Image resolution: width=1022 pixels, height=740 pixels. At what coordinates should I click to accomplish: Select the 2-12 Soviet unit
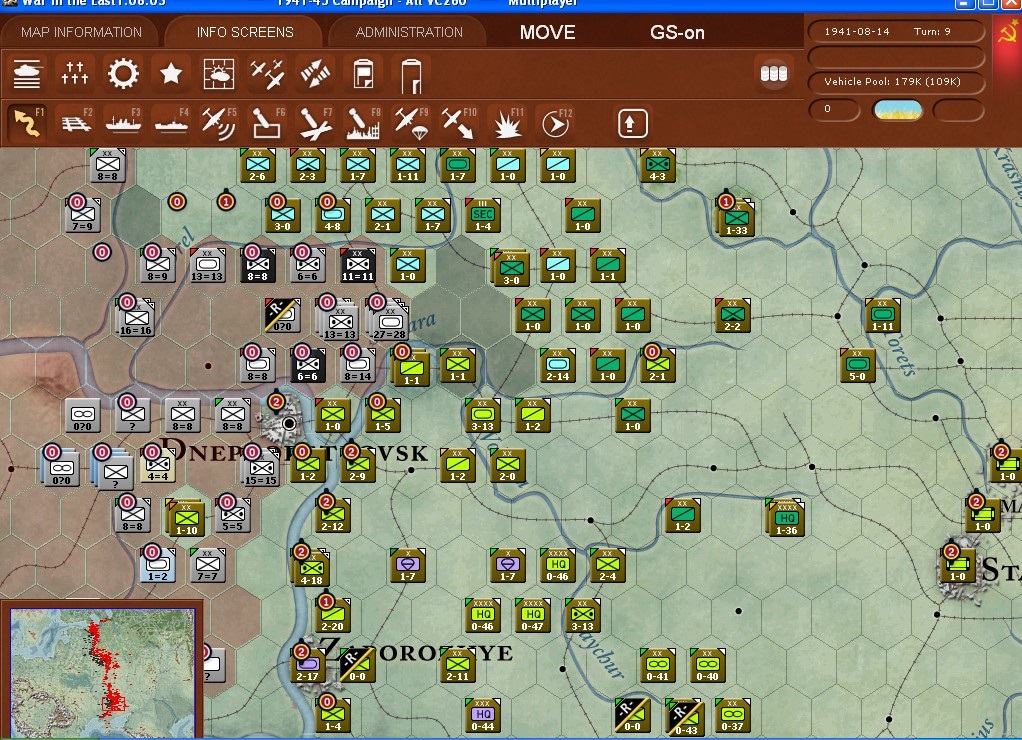click(x=332, y=515)
